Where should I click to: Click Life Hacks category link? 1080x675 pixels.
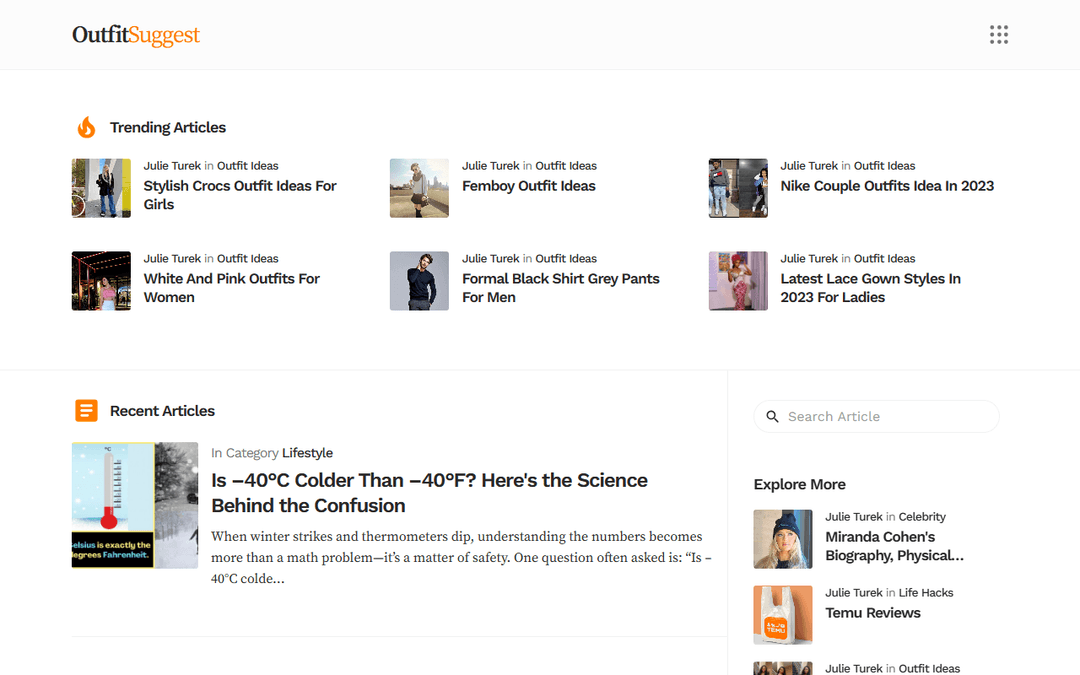[926, 592]
